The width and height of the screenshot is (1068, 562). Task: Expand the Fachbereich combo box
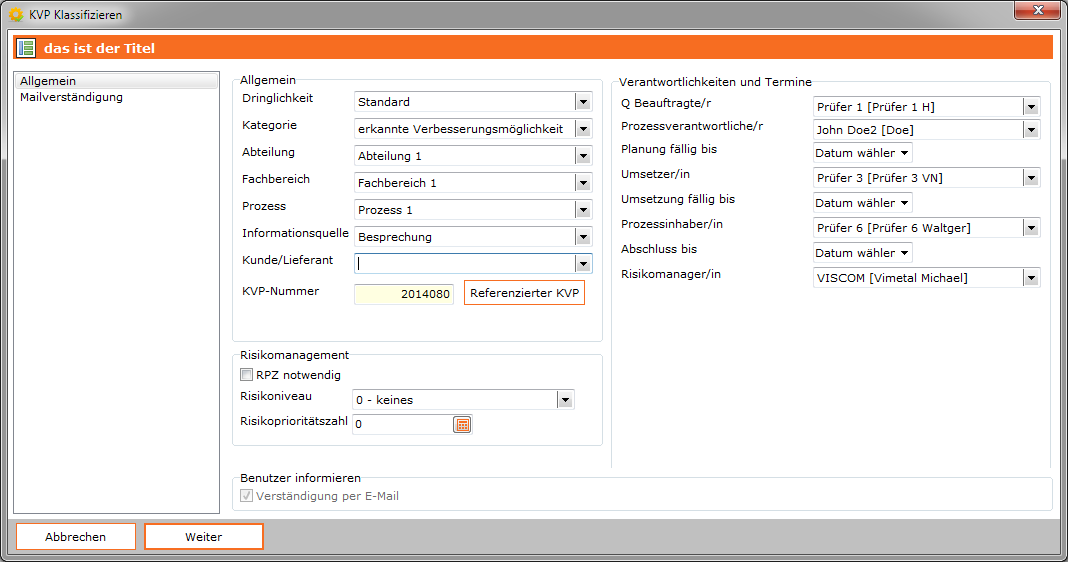coord(583,183)
